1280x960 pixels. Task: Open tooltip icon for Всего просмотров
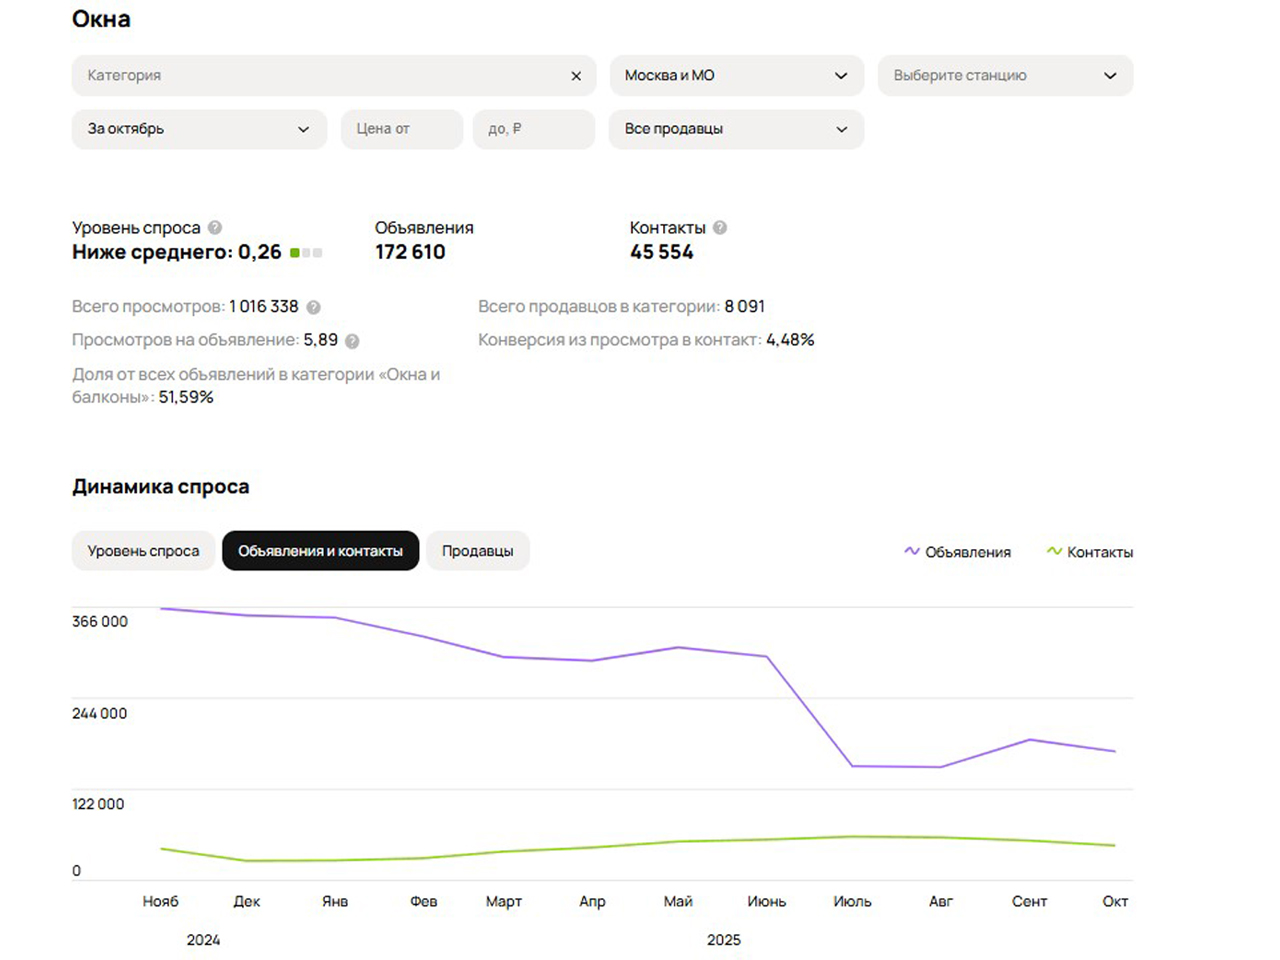(313, 307)
